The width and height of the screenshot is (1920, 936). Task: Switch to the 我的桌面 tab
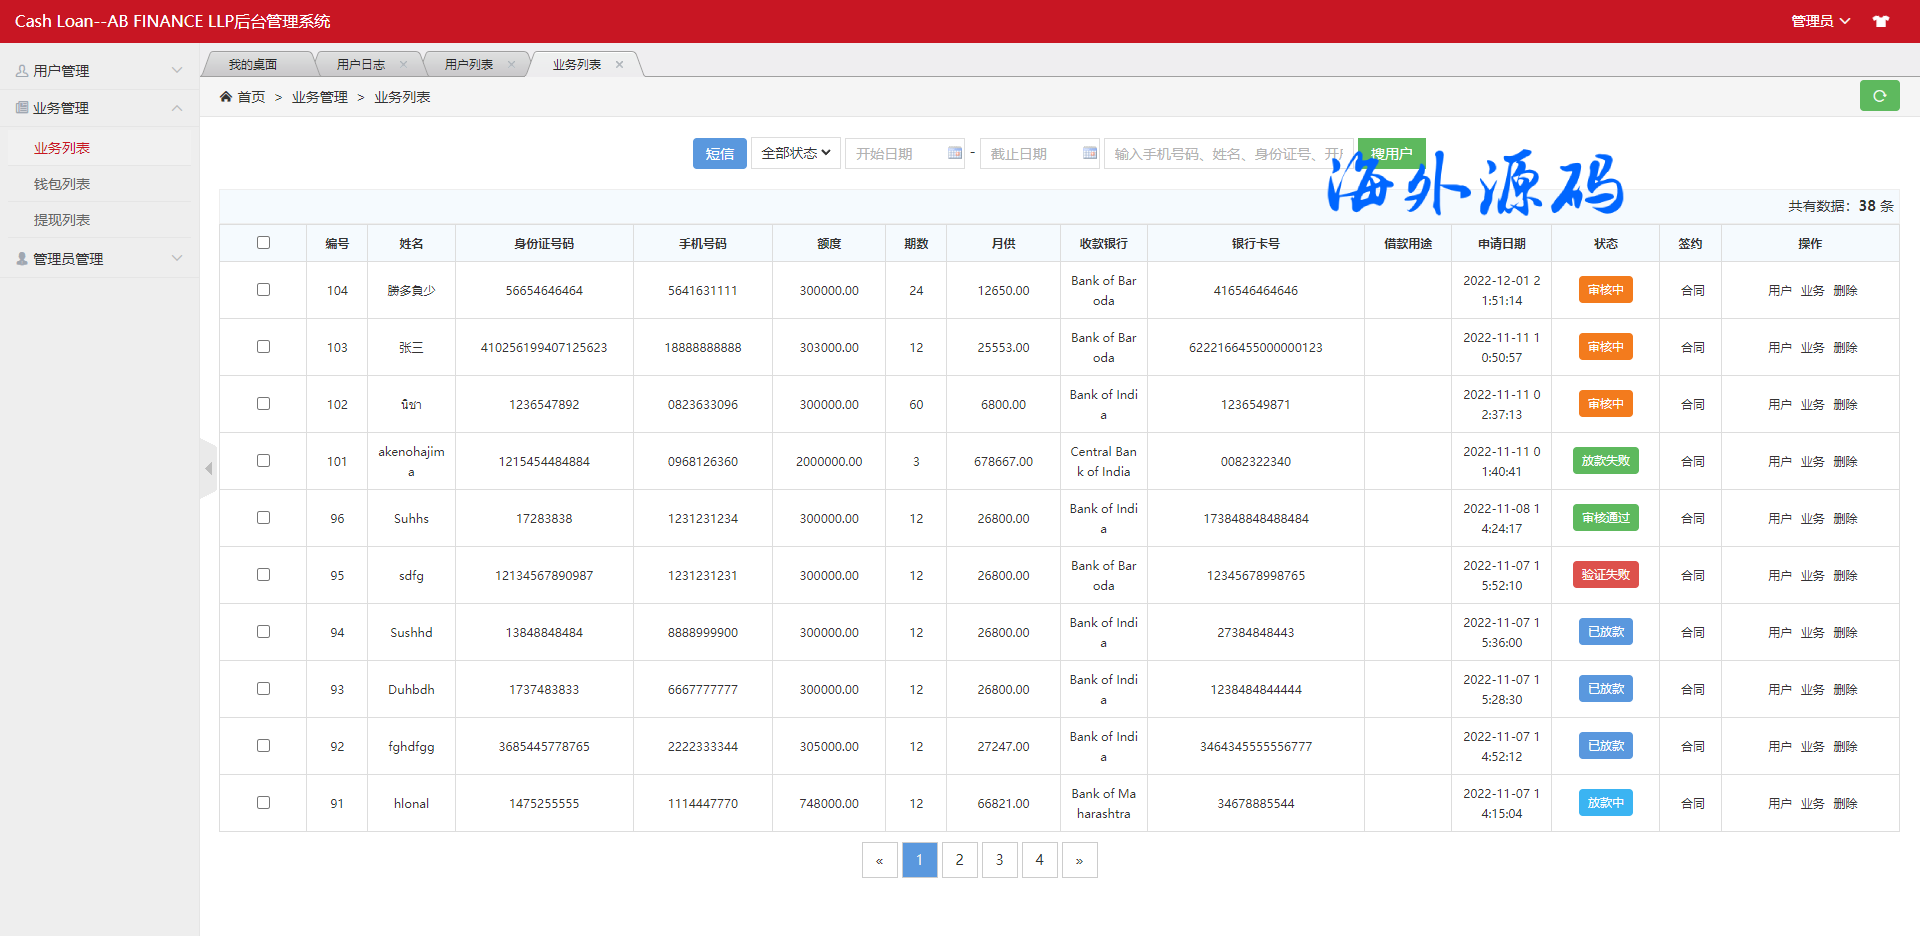[253, 64]
